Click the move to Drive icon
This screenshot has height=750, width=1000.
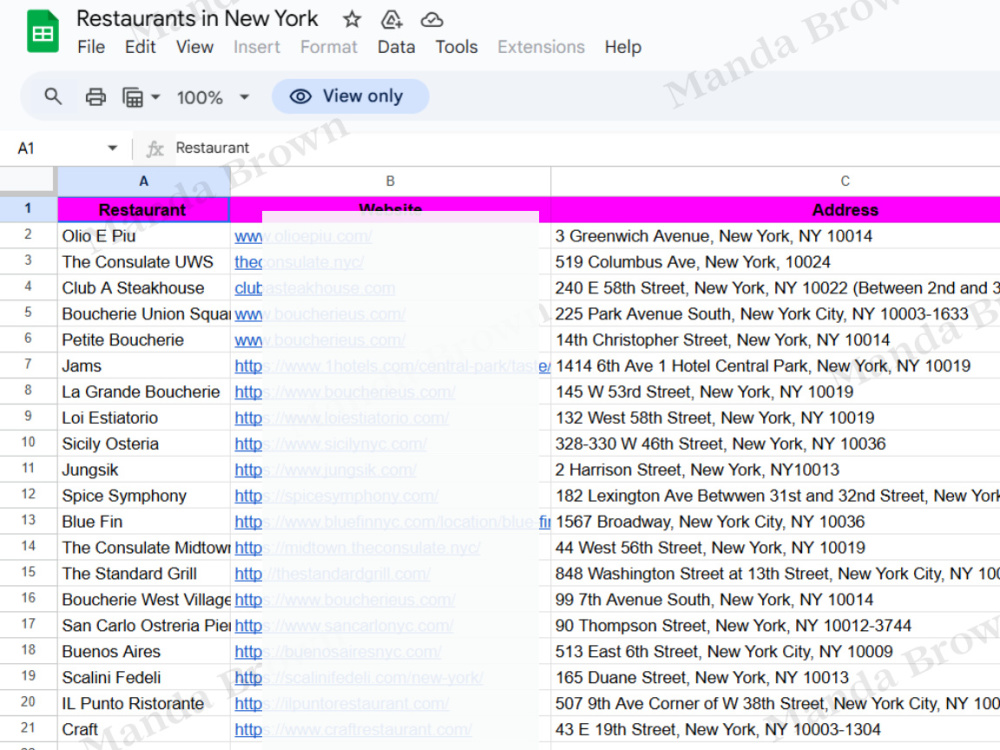392,20
